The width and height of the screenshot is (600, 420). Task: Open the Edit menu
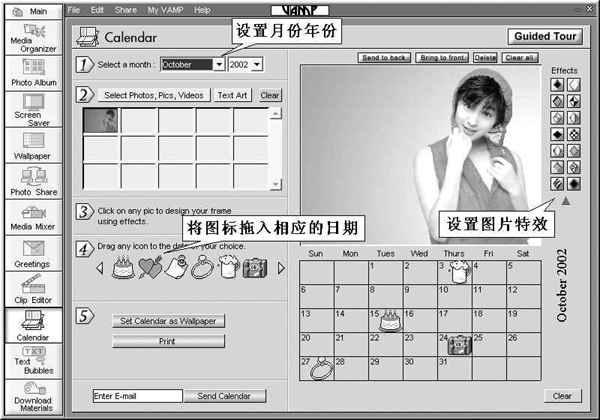point(97,10)
